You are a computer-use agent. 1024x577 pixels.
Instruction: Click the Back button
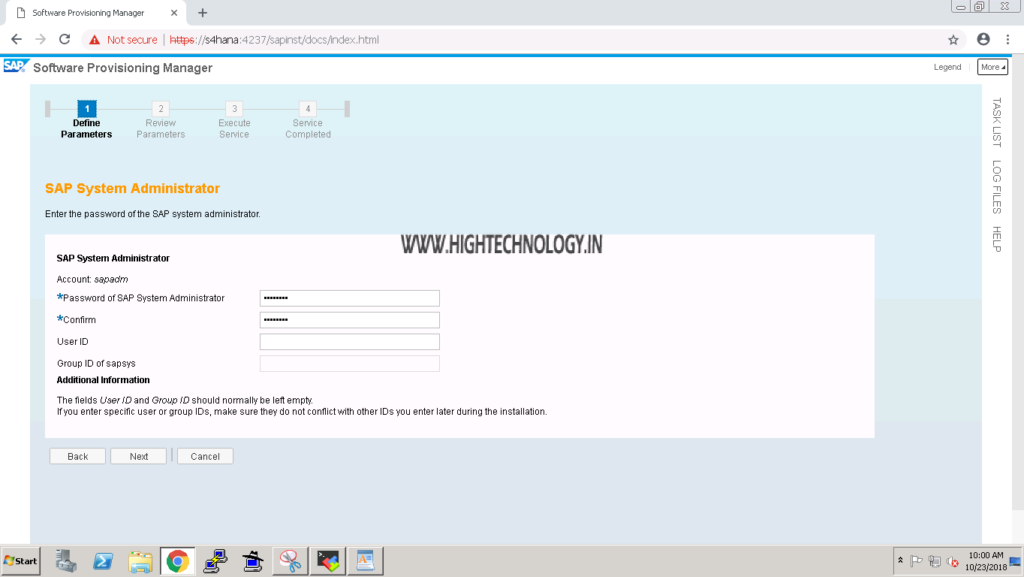tap(78, 456)
